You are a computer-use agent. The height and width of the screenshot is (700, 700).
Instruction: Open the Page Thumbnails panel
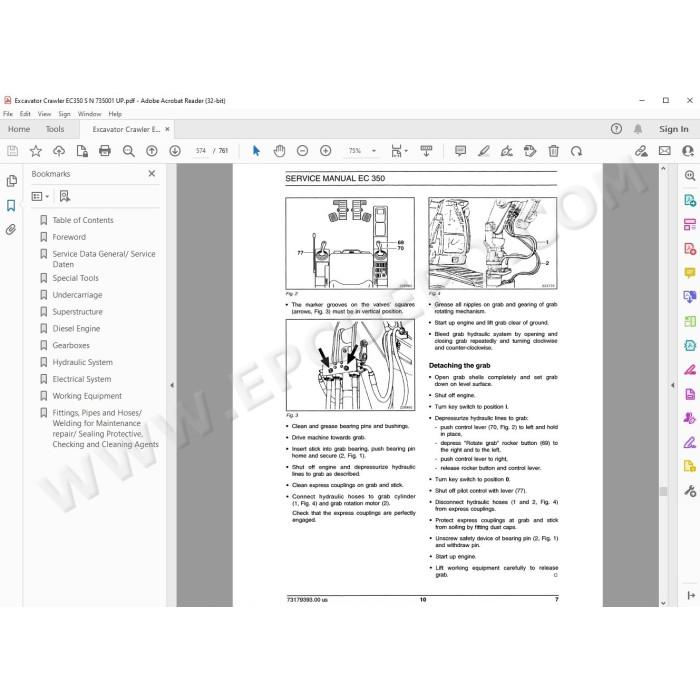pos(12,181)
